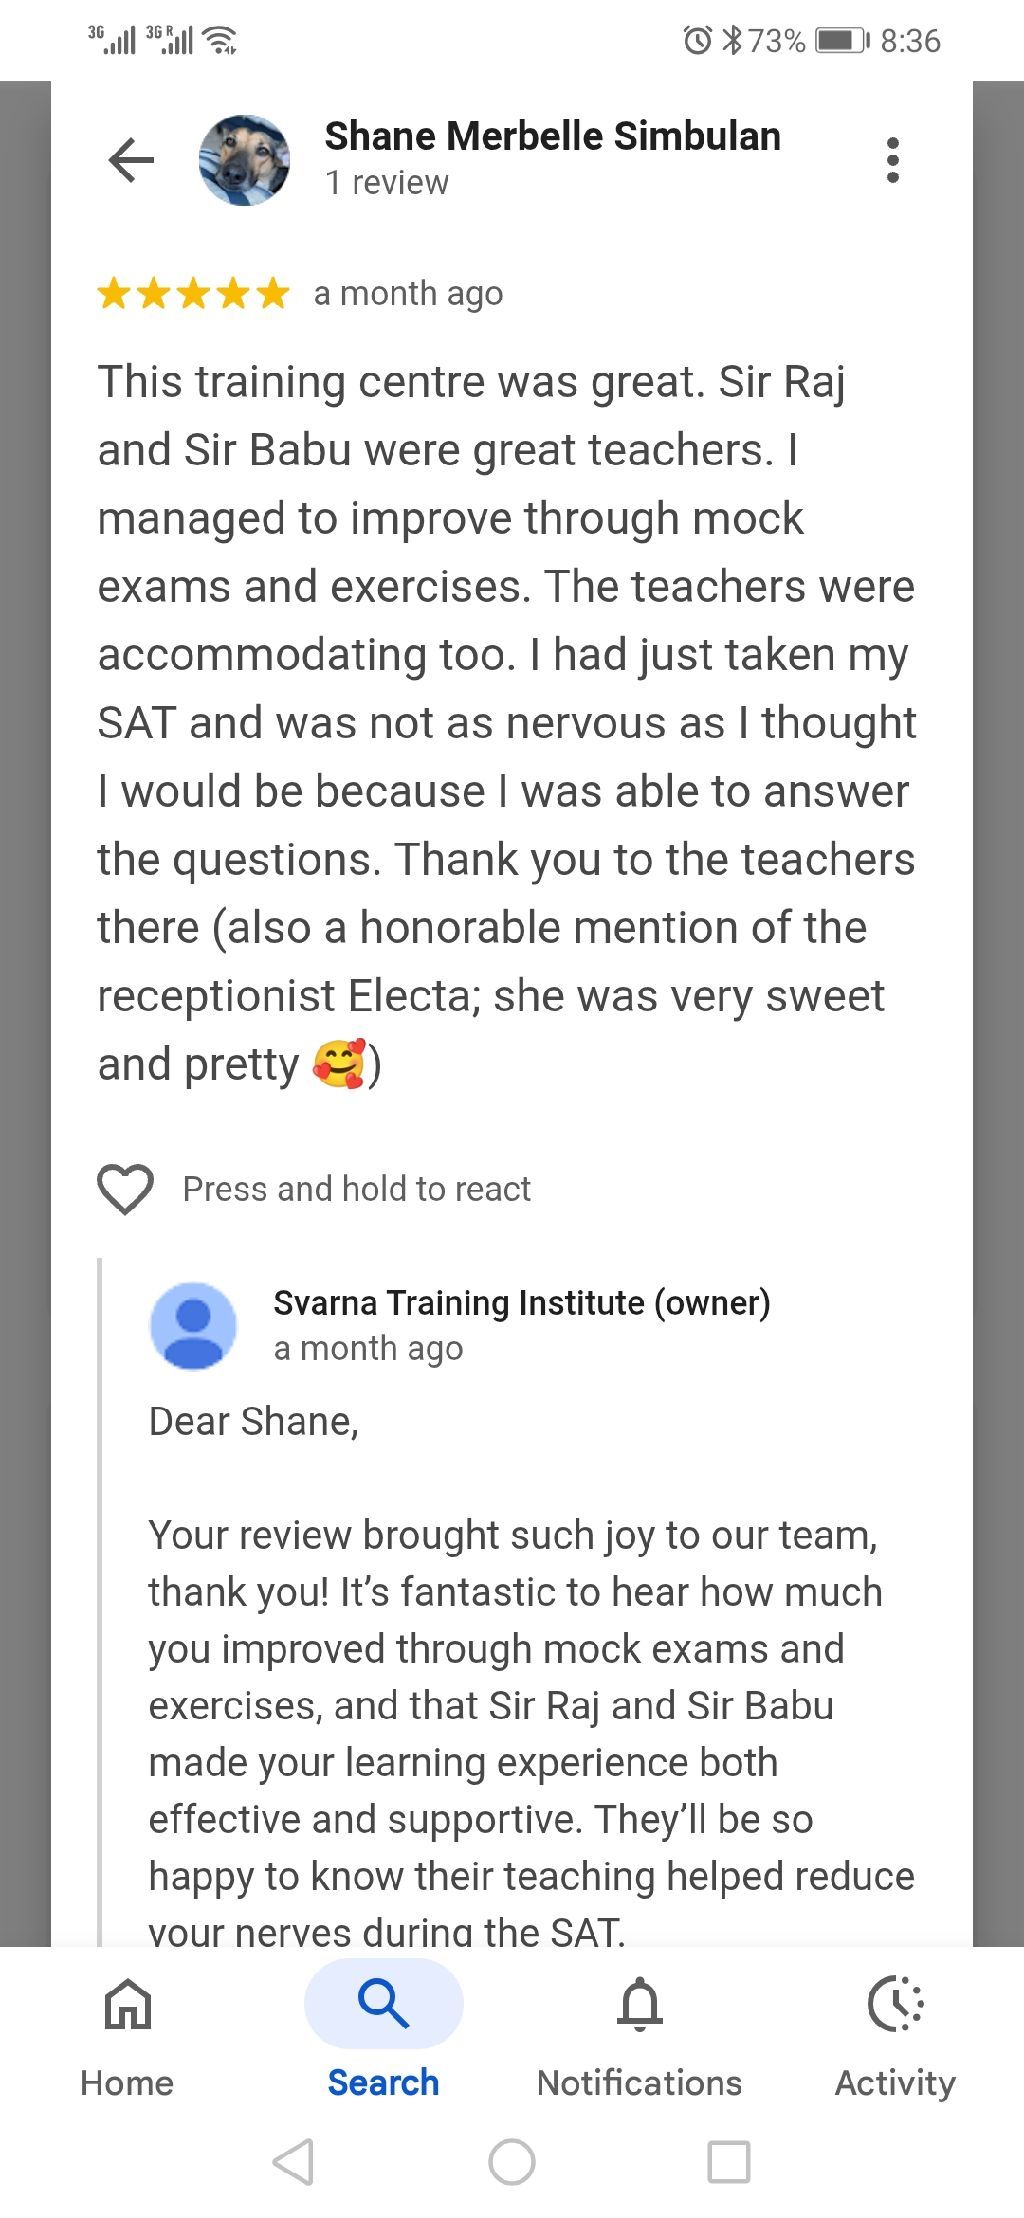This screenshot has width=1024, height=2218.
Task: Tap the Svarna Training Institute owner avatar
Action: click(193, 1325)
